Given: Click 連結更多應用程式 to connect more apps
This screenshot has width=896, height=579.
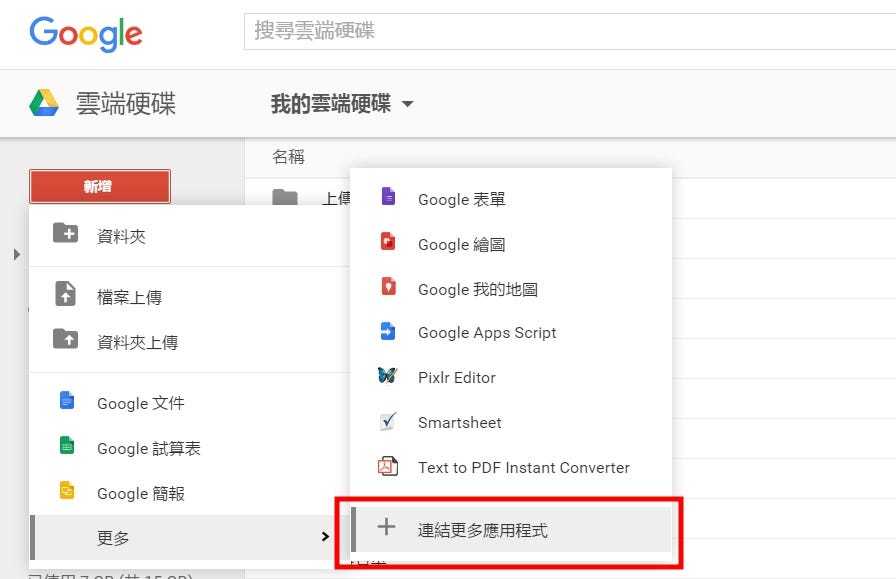Looking at the screenshot, I should 511,530.
